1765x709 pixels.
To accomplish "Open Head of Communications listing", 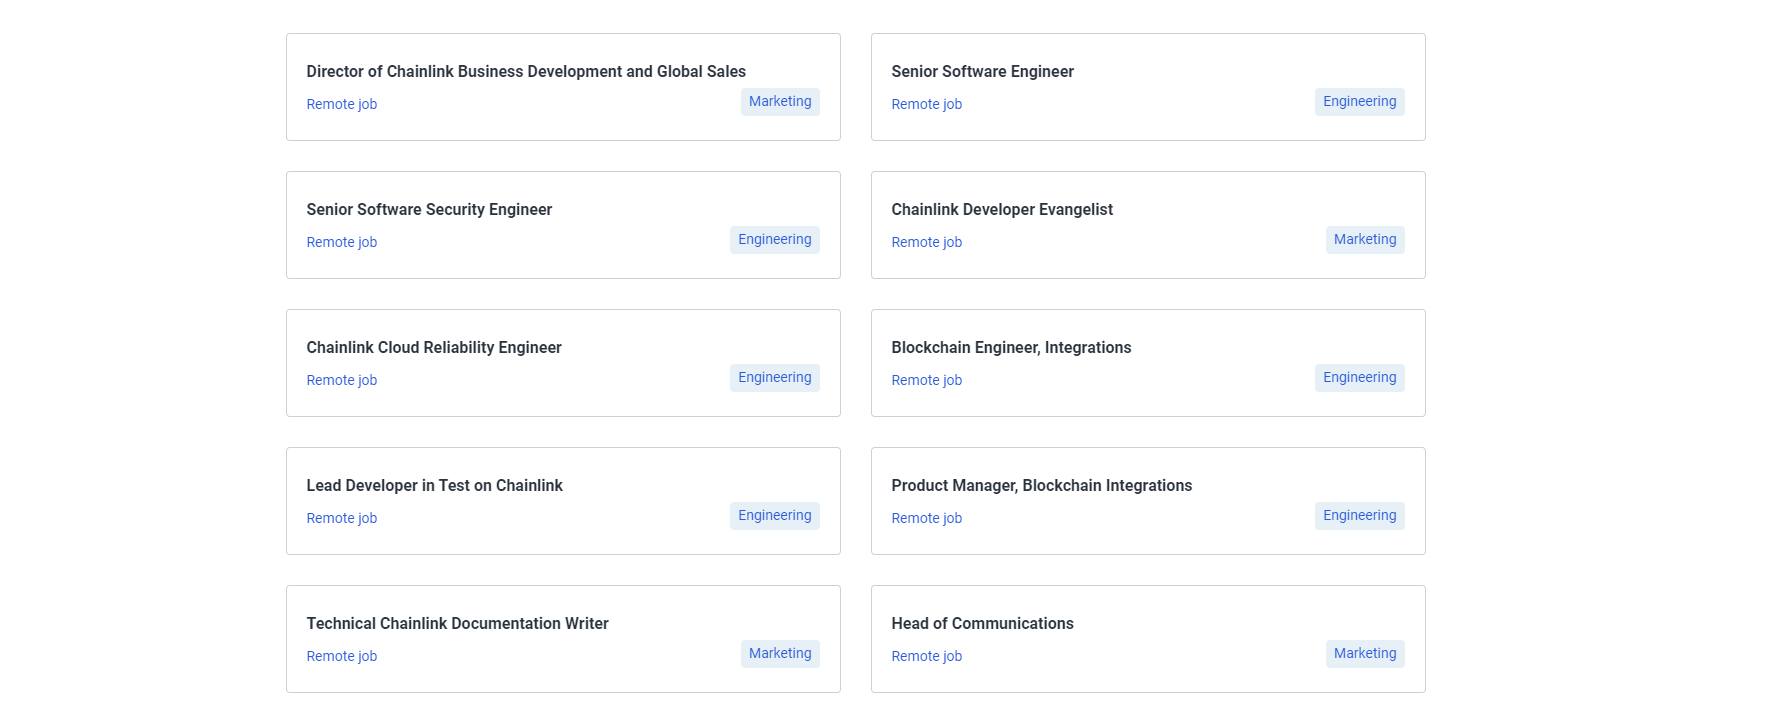I will click(982, 624).
